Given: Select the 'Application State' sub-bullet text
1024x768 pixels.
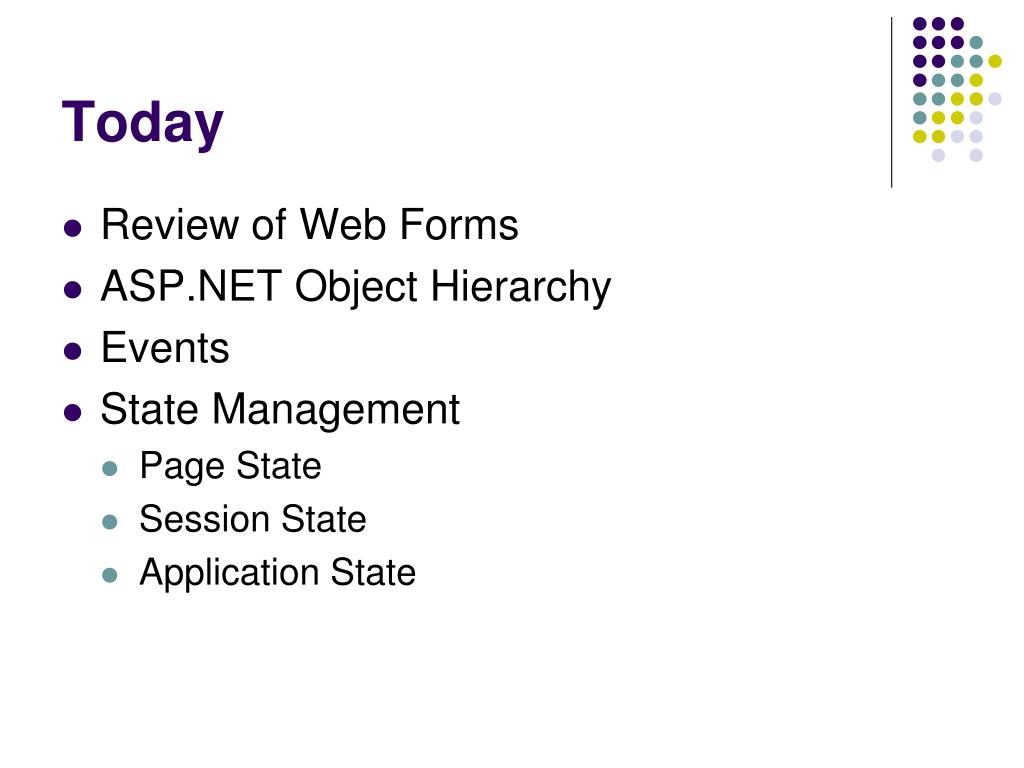Looking at the screenshot, I should (278, 573).
